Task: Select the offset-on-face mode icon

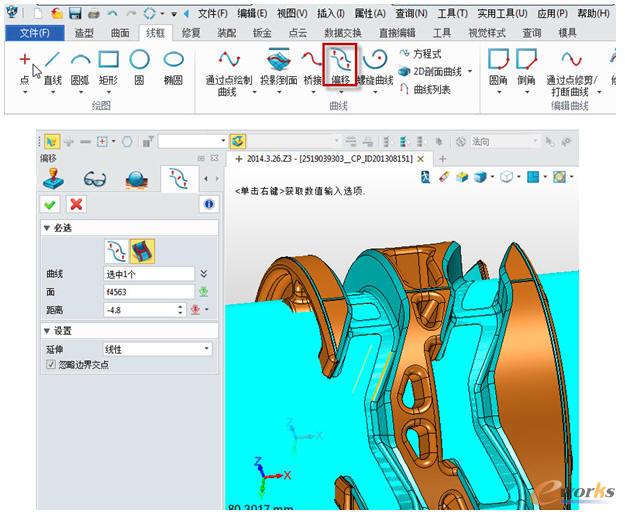Action: pos(143,250)
